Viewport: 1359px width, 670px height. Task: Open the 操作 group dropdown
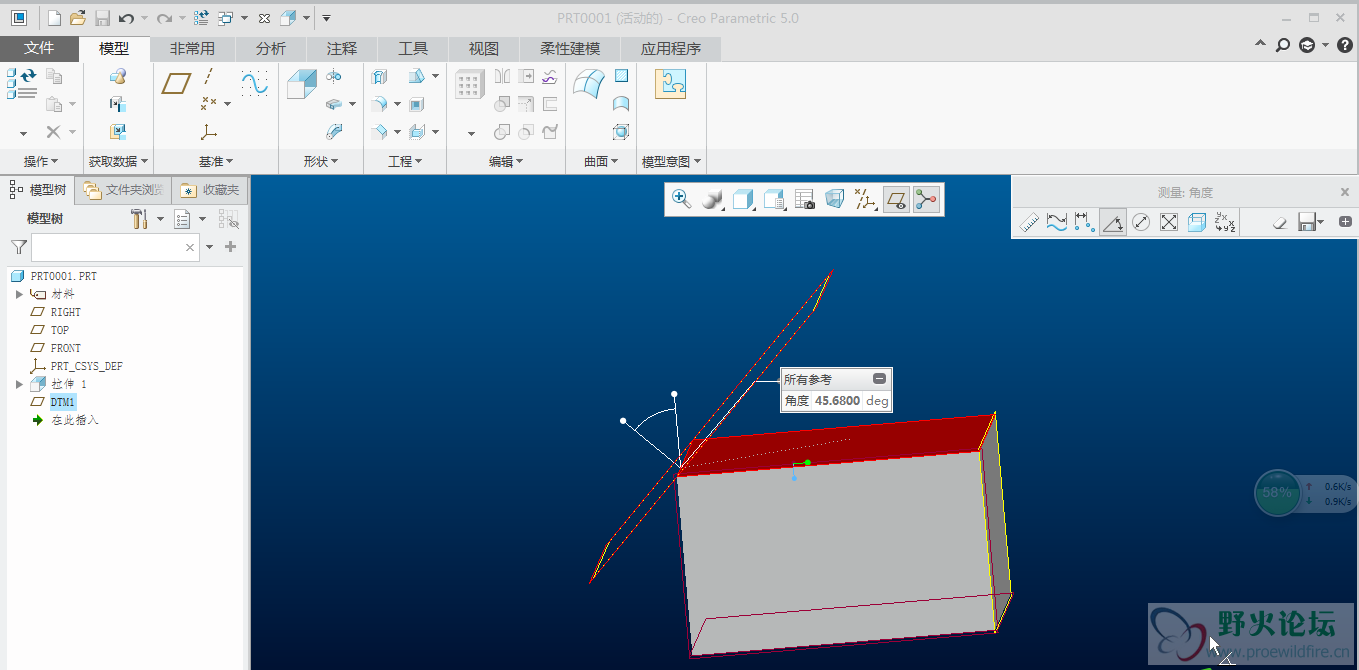[x=41, y=161]
